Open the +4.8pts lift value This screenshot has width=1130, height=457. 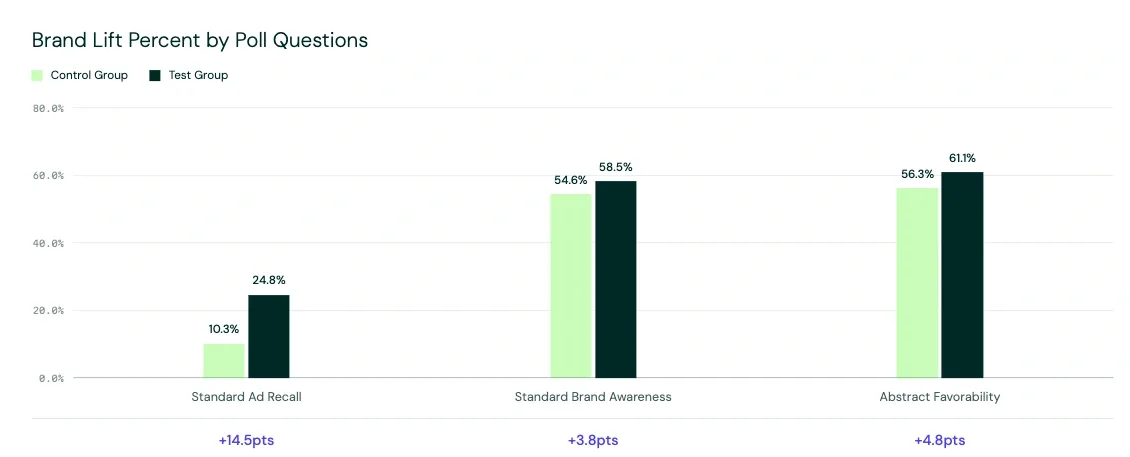click(x=940, y=440)
